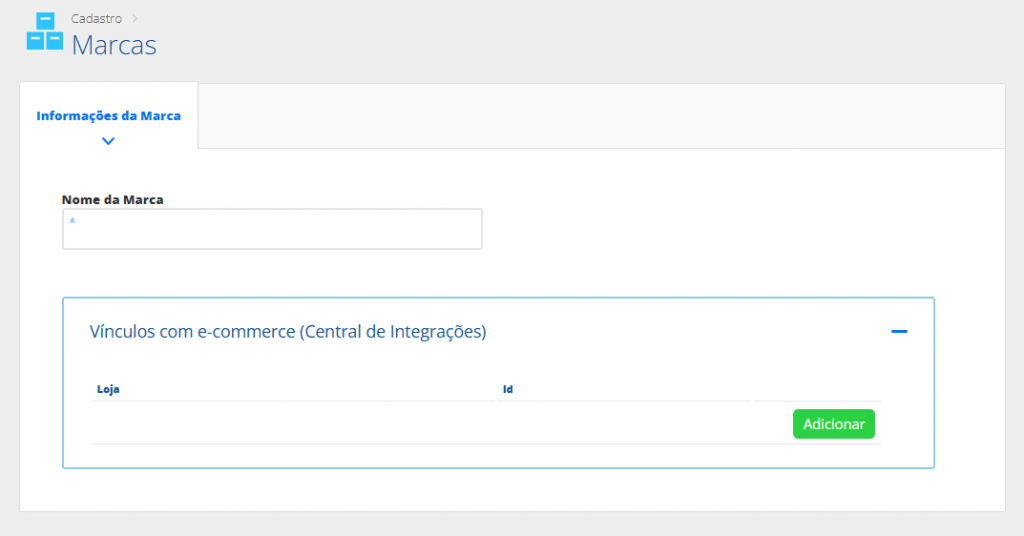This screenshot has width=1024, height=536.
Task: Focus the Nome da Marca text field
Action: [x=272, y=229]
